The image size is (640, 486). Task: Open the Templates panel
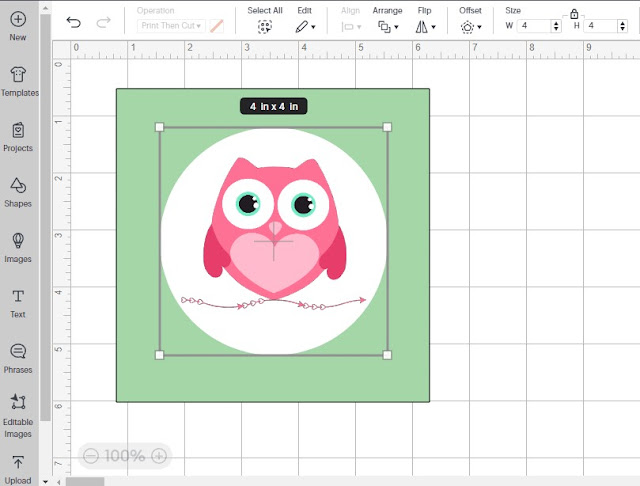click(x=18, y=75)
